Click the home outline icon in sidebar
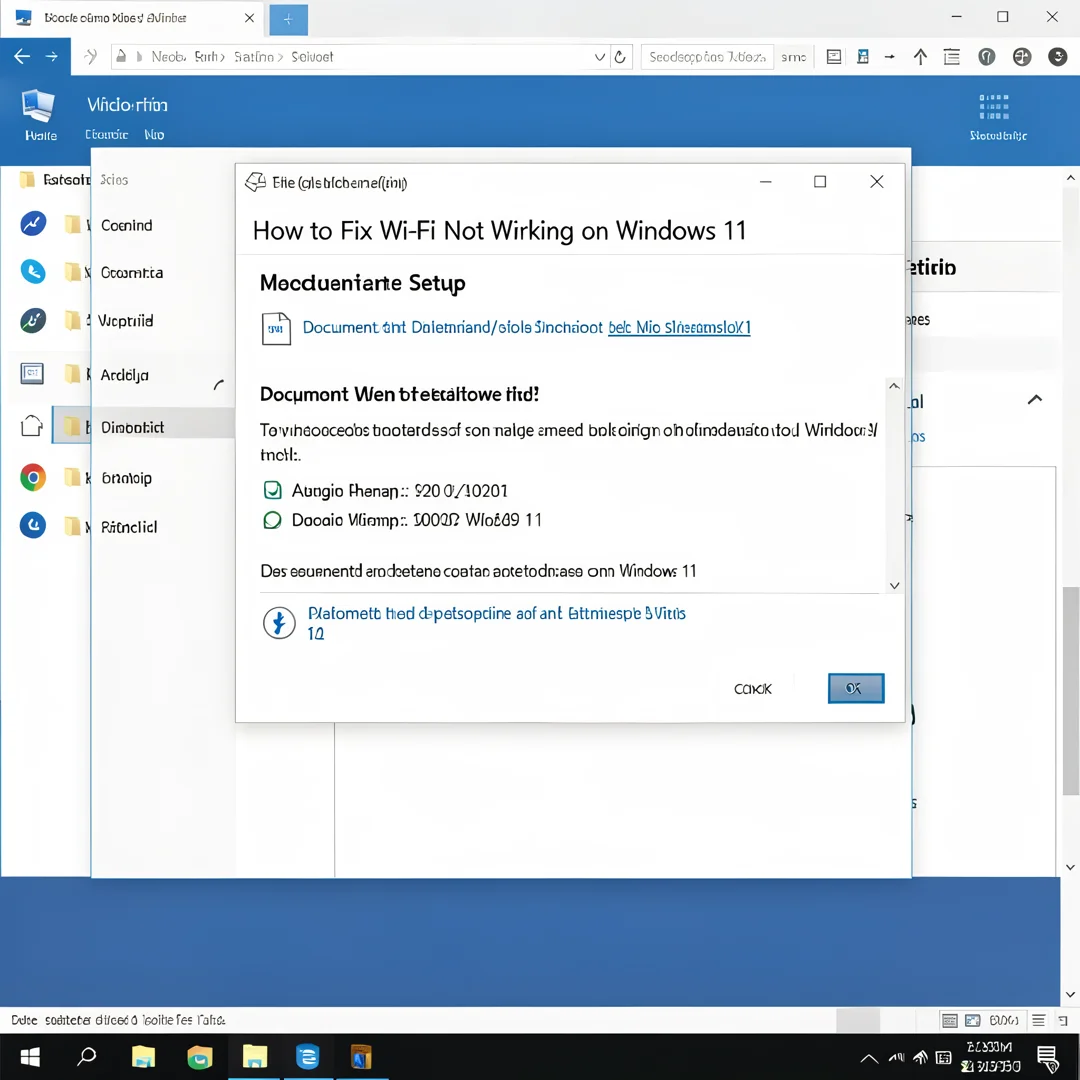Screen dimensions: 1080x1080 [32, 426]
